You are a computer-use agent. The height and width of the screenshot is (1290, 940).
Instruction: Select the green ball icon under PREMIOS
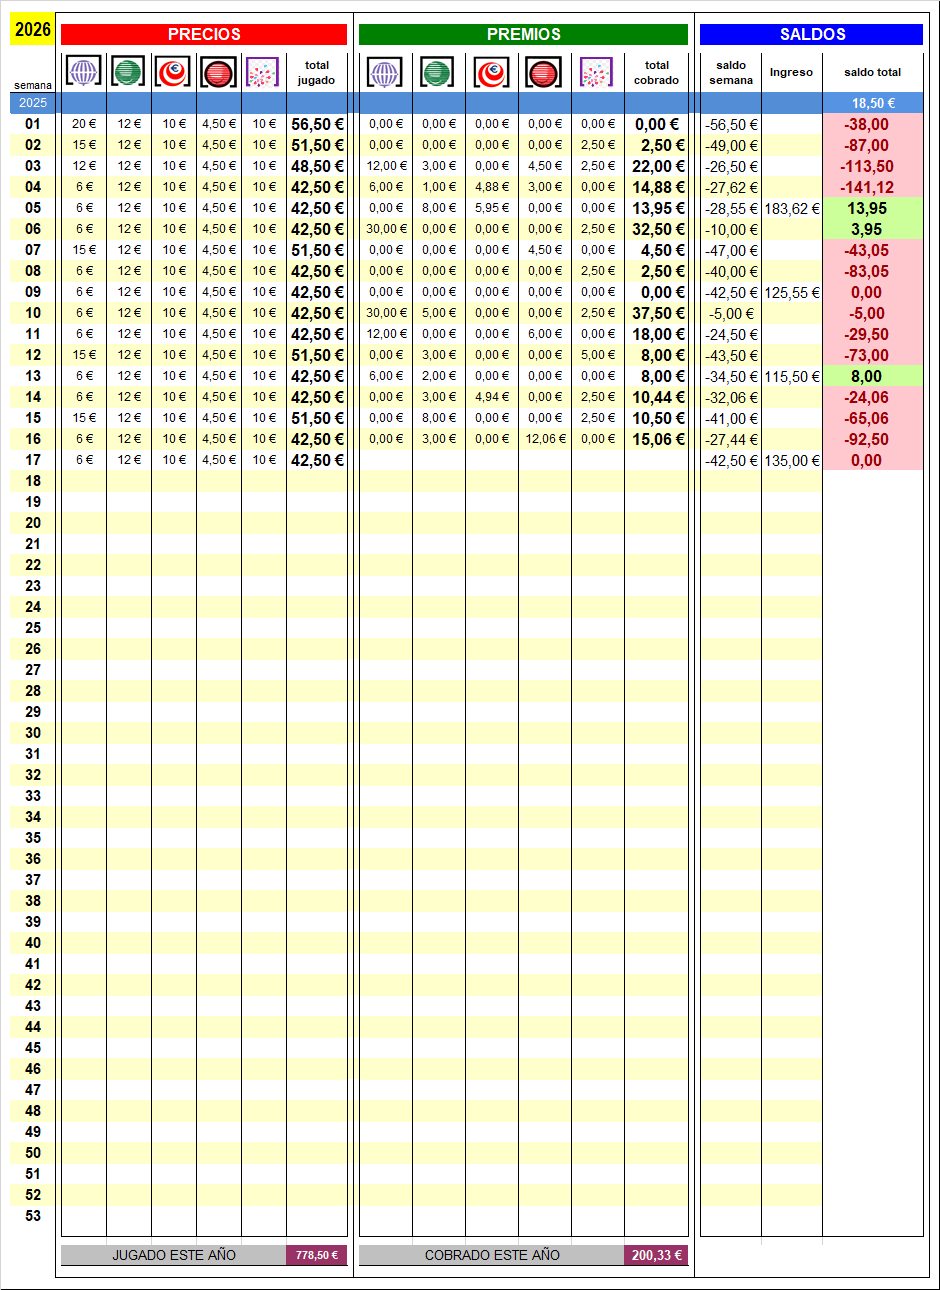pyautogui.click(x=437, y=72)
